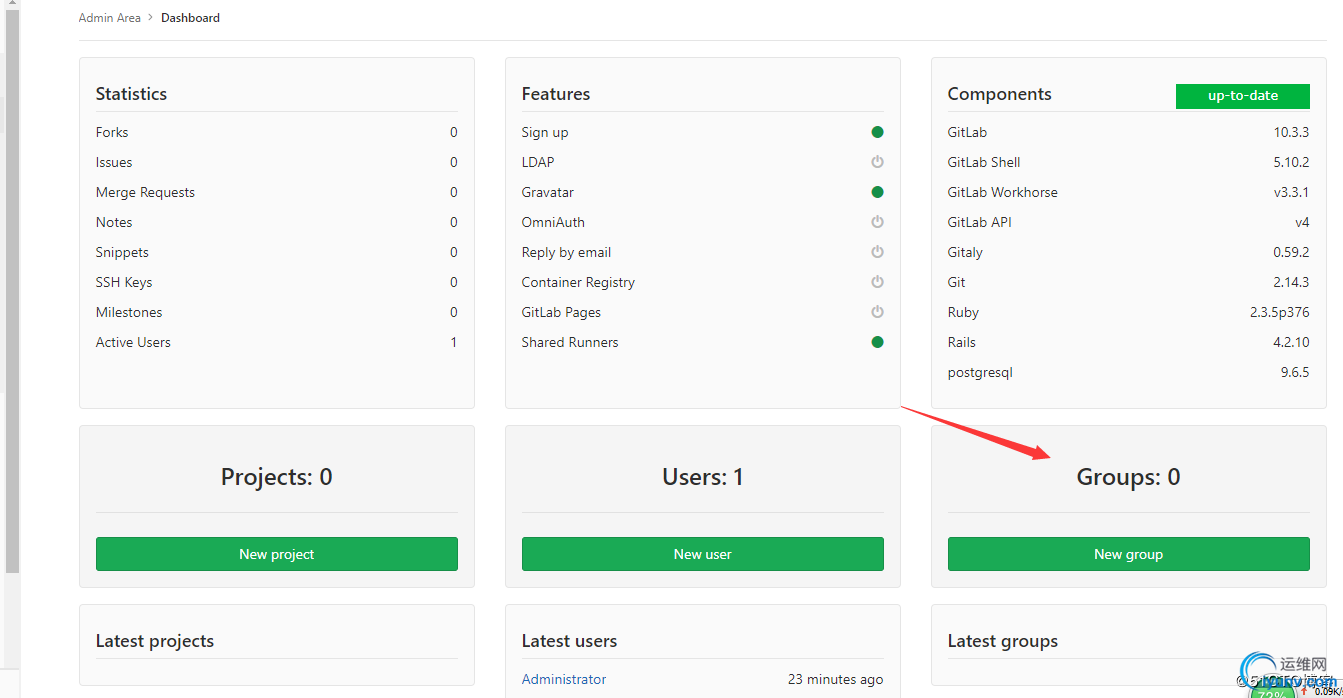Click the GitLab Pages power icon
Viewport: 1343px width, 698px height.
click(877, 312)
